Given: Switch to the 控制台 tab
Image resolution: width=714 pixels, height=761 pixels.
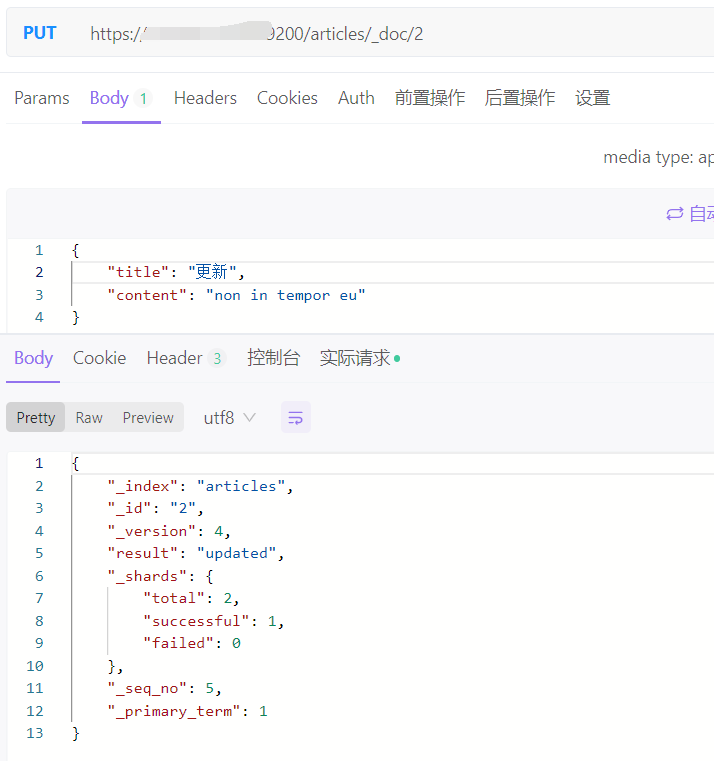Looking at the screenshot, I should click(x=273, y=358).
